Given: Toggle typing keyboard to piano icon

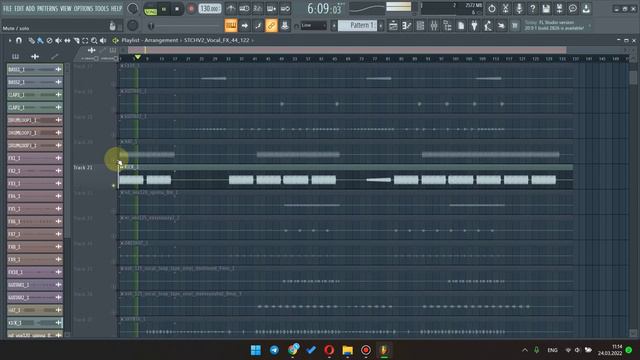Looking at the screenshot, I should click(231, 26).
